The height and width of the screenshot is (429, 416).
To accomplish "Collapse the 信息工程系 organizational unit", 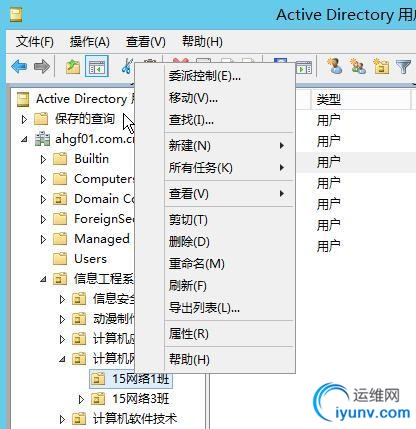I will [43, 279].
